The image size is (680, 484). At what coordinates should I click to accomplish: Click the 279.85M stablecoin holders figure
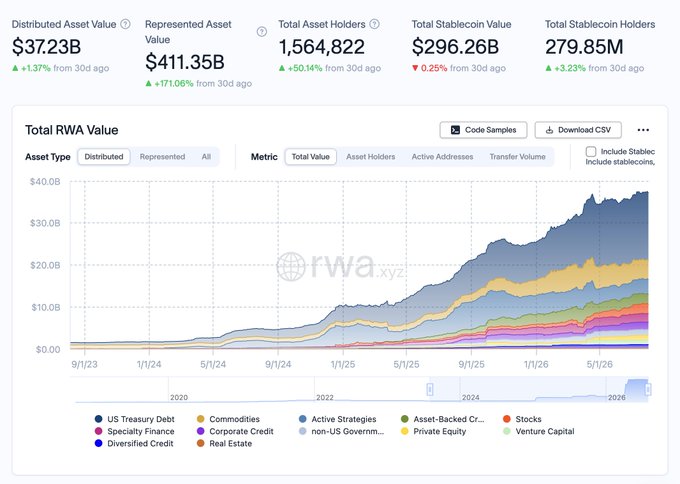[x=584, y=46]
